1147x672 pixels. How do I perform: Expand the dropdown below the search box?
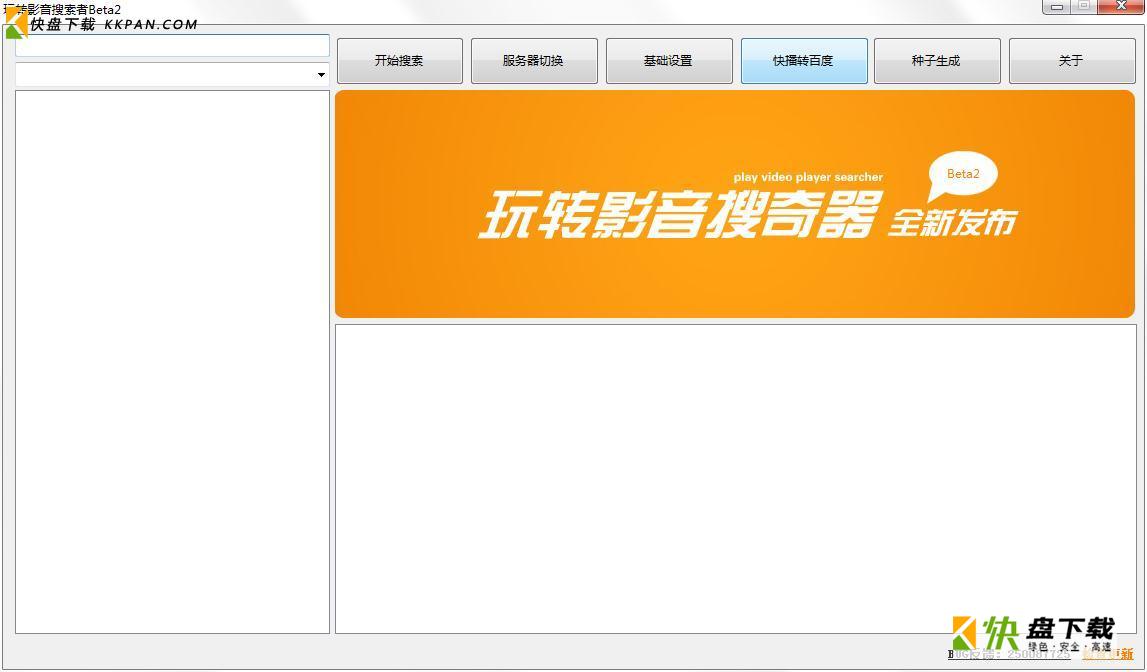pyautogui.click(x=321, y=75)
